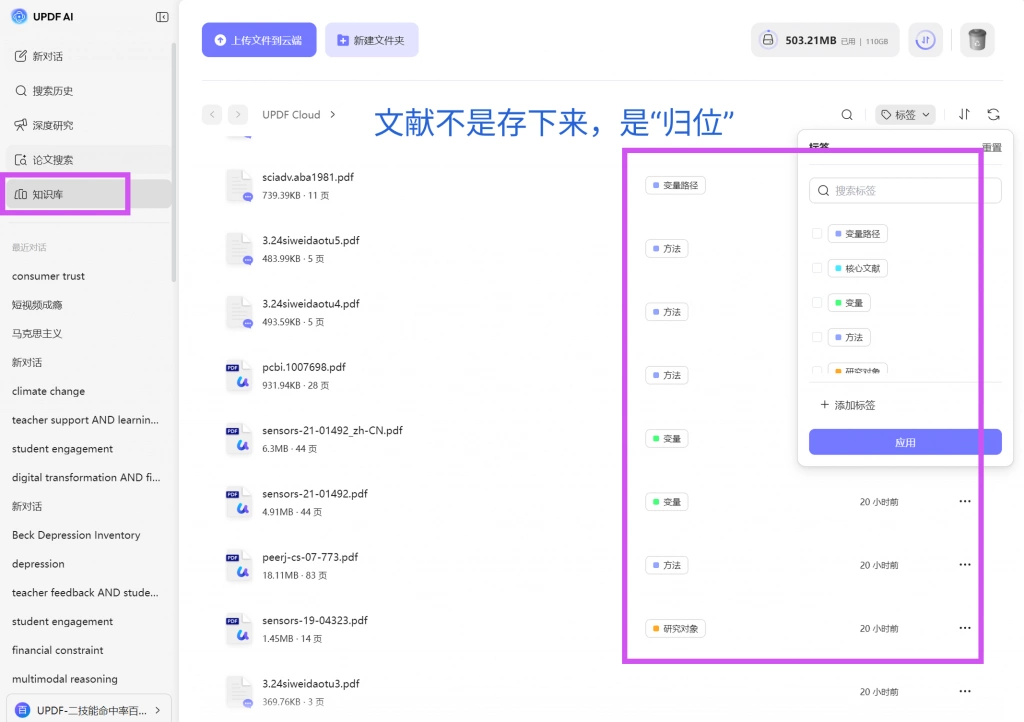Click the UPDF AI logo icon
1024x722 pixels.
20,16
